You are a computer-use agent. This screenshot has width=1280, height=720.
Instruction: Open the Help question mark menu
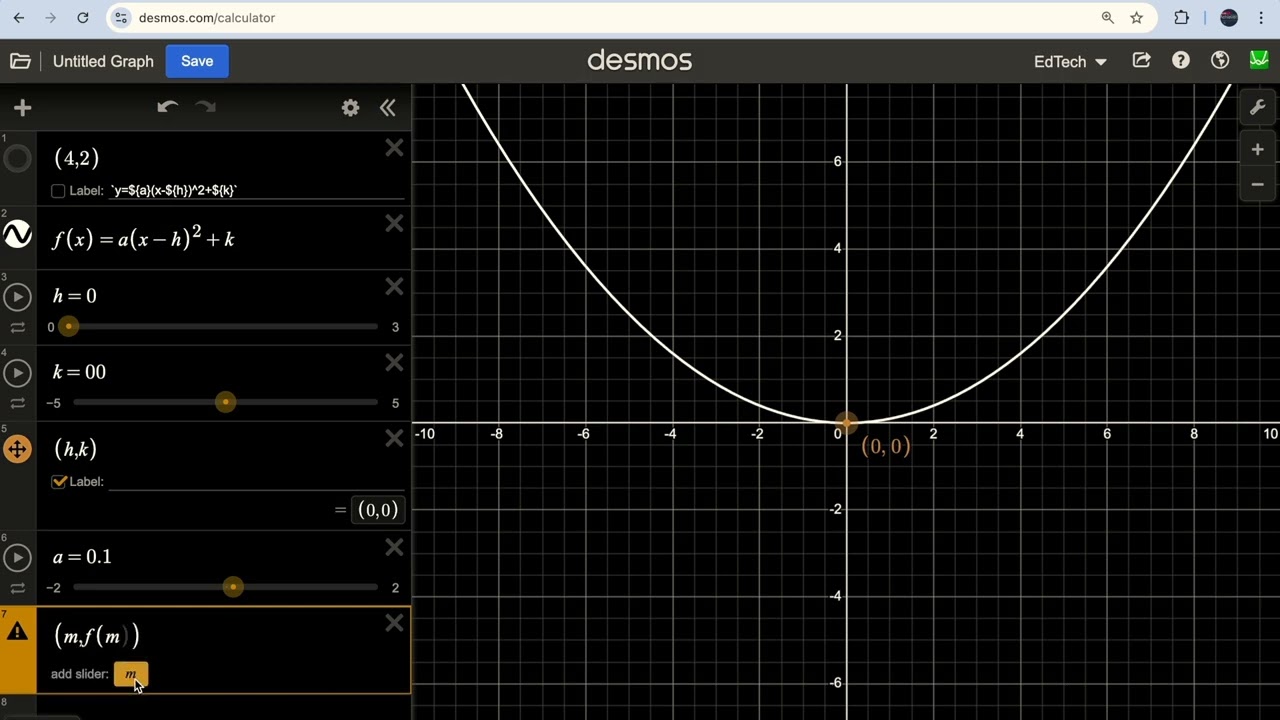point(1181,61)
